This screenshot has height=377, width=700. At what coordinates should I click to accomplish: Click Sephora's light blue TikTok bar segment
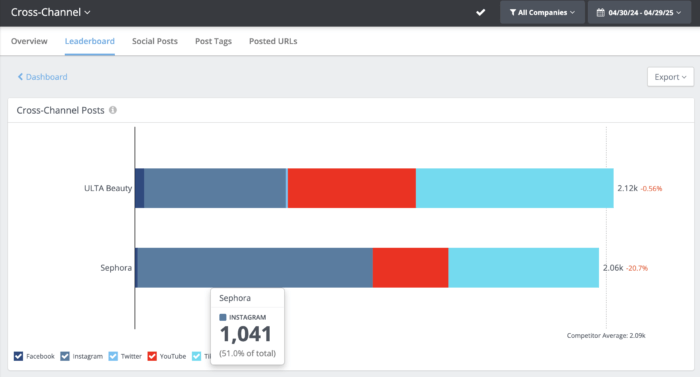(523, 268)
